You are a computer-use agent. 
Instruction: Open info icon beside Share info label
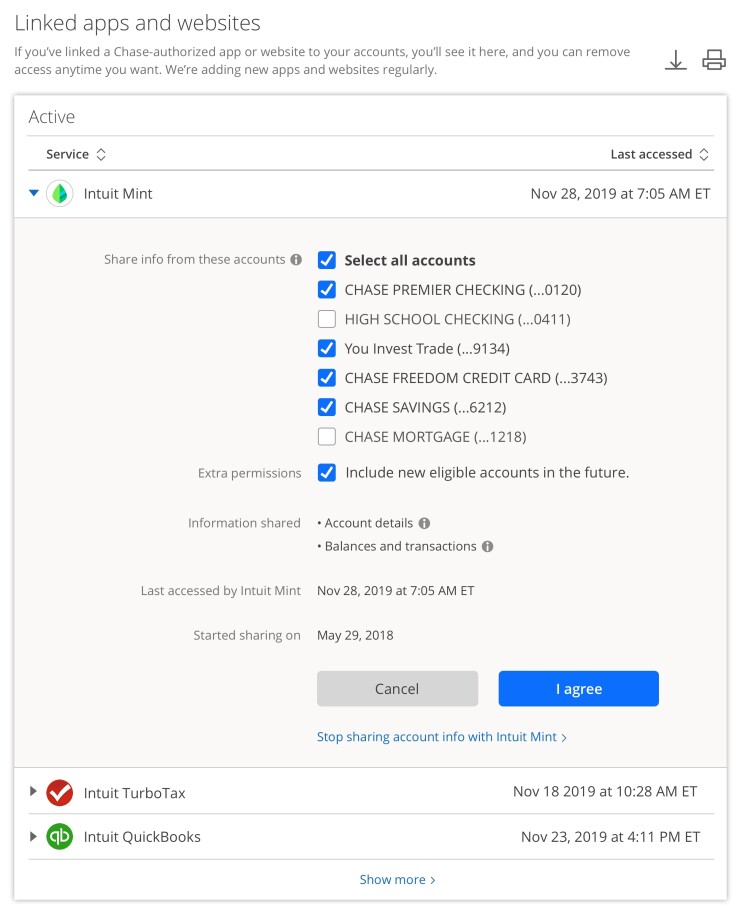296,260
